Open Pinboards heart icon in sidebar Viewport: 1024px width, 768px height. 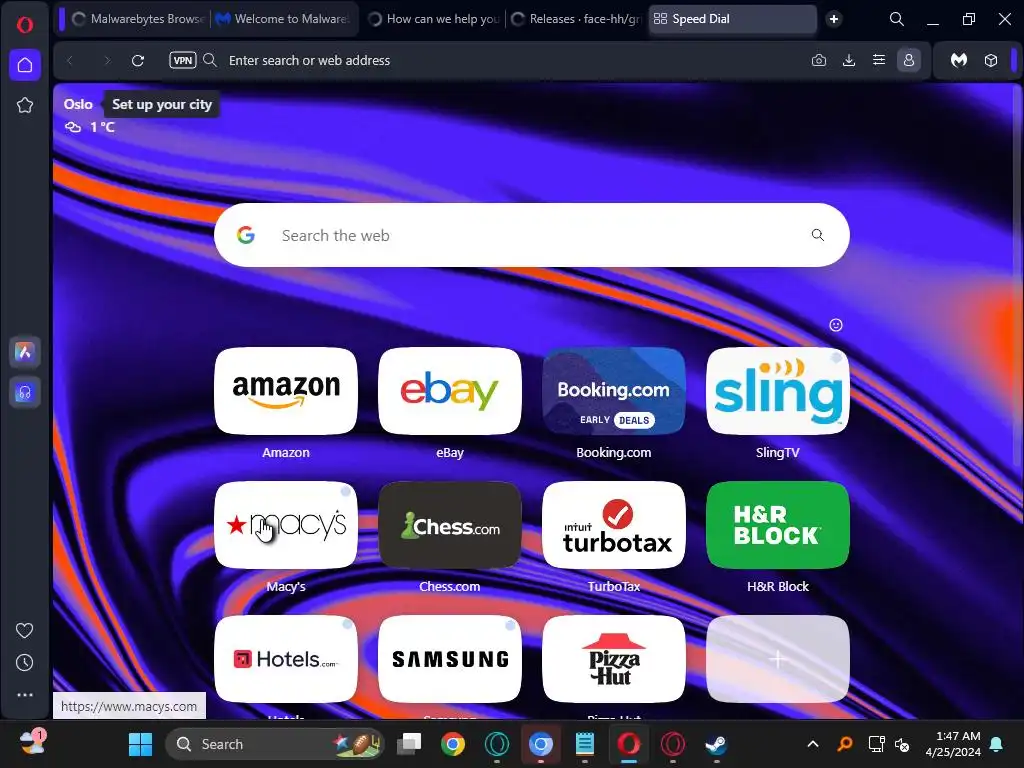25,630
